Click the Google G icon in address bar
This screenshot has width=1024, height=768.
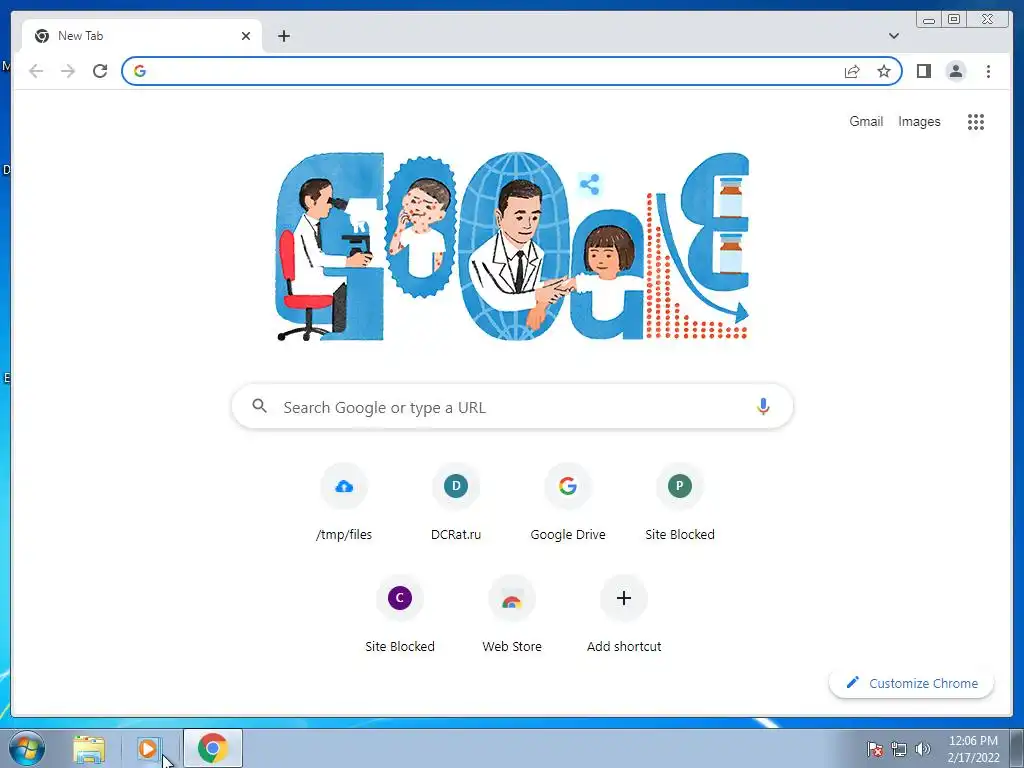coord(140,71)
